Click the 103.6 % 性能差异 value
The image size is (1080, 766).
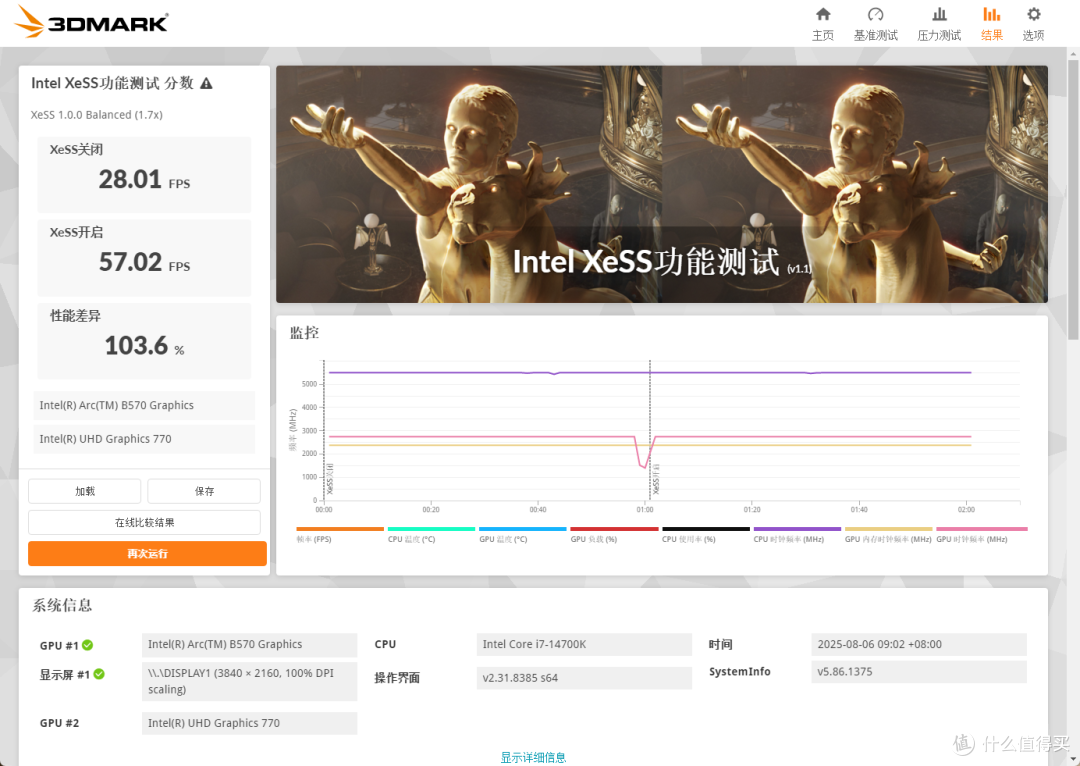144,346
